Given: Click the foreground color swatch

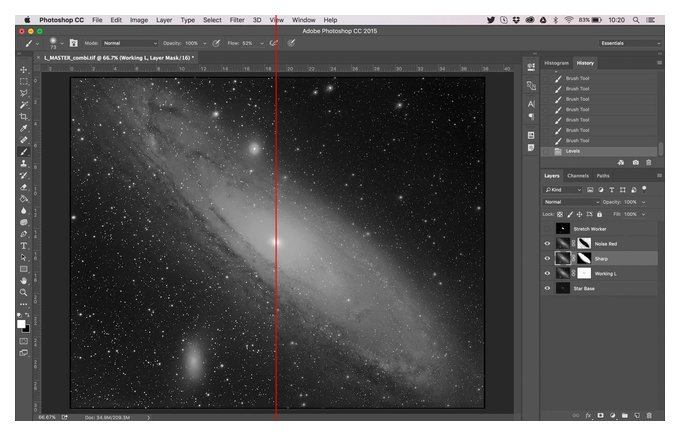Looking at the screenshot, I should (21, 324).
